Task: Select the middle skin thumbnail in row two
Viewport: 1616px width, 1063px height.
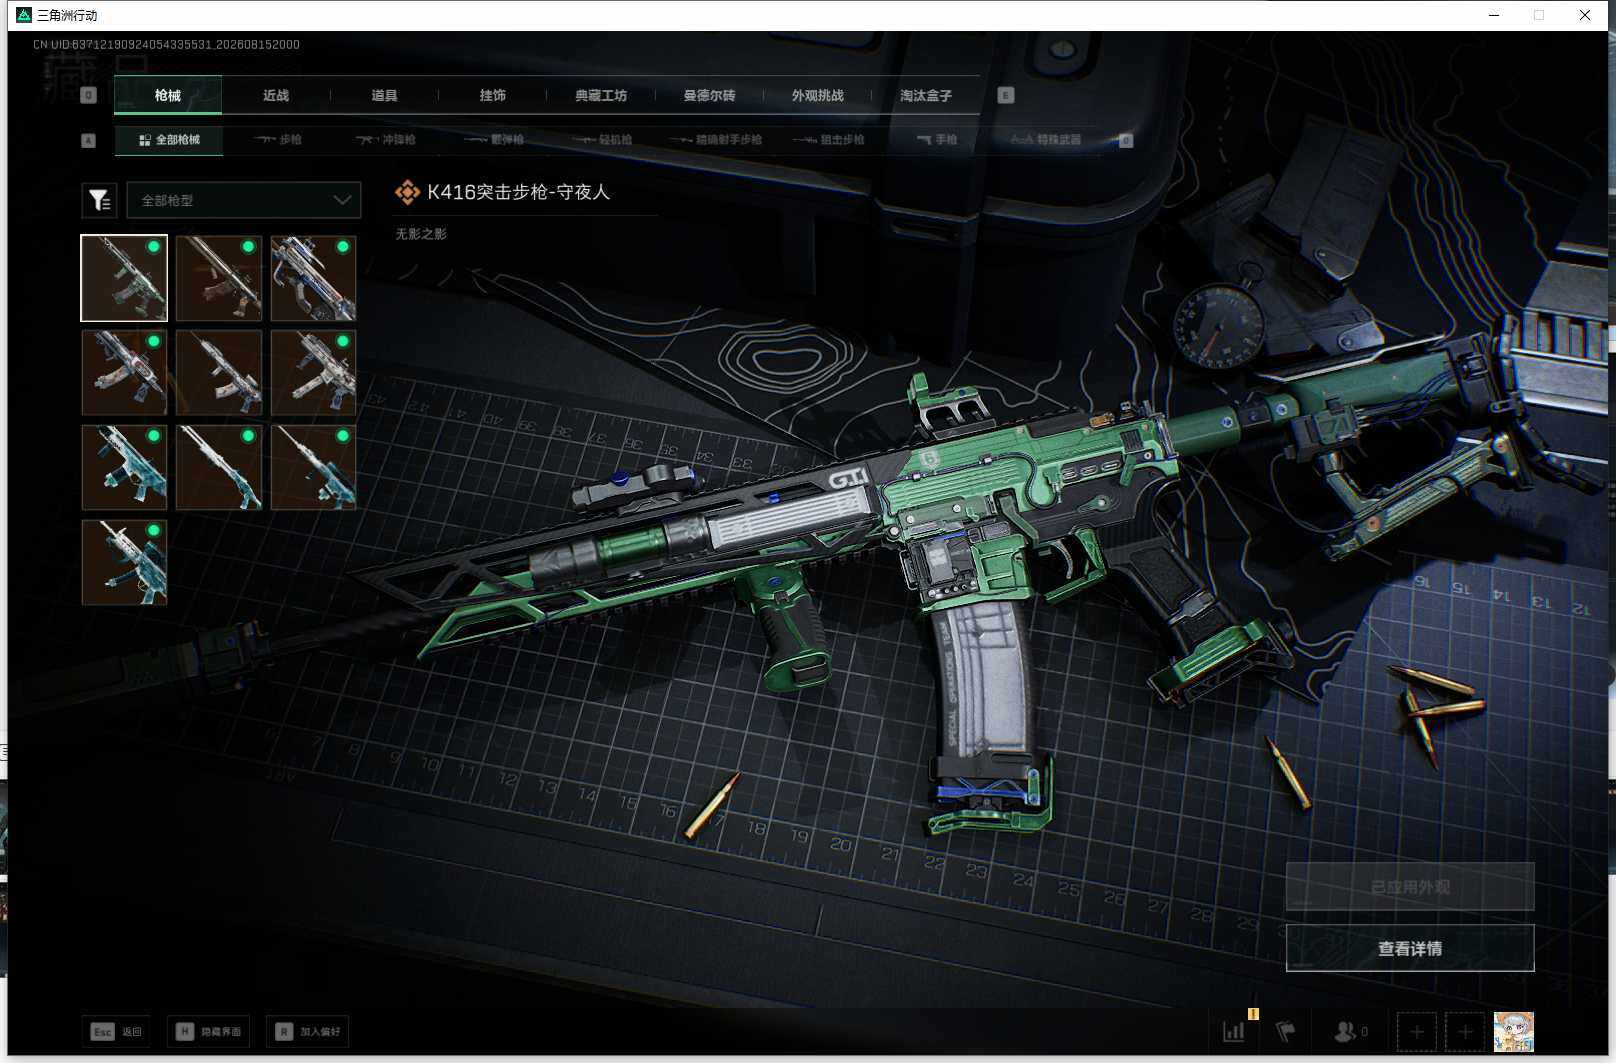Action: pyautogui.click(x=219, y=372)
